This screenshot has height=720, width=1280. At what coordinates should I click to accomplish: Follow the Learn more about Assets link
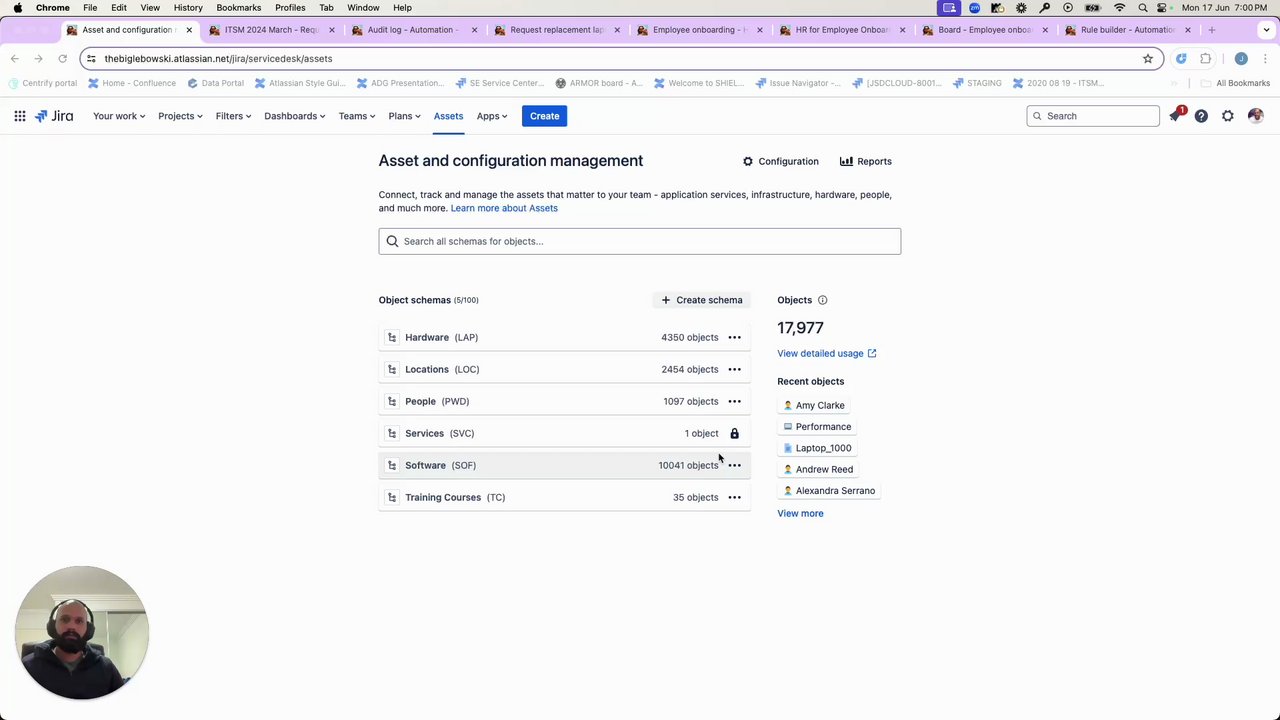pos(504,208)
